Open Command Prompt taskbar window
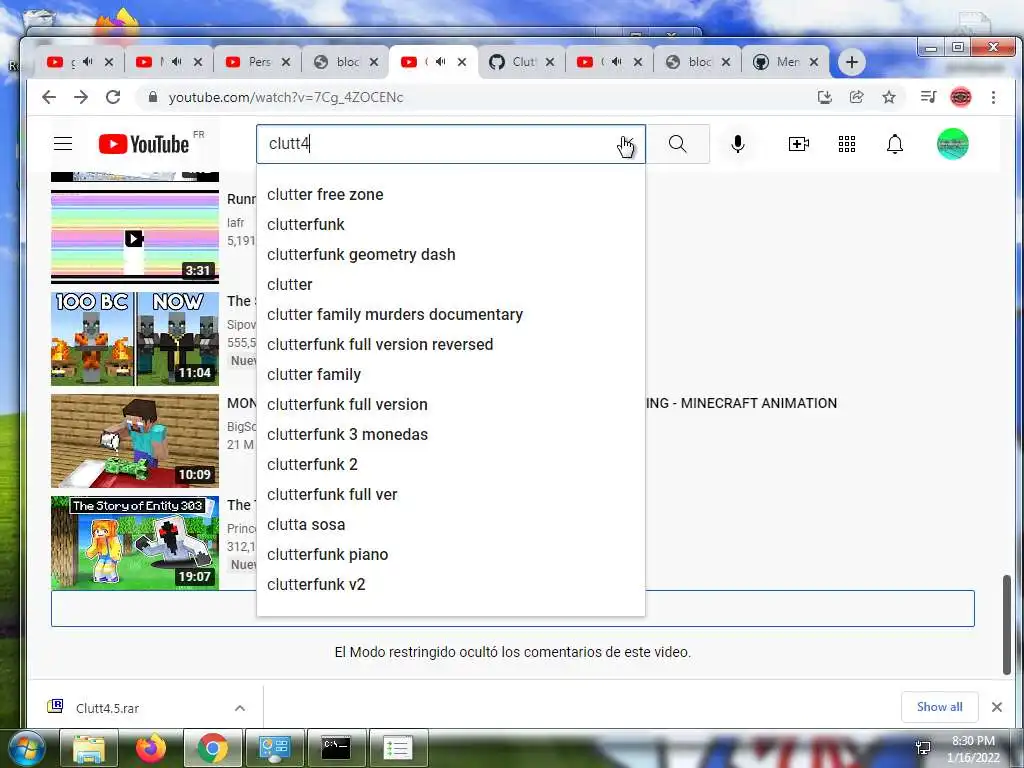Screen dimensions: 1024x768 336,748
